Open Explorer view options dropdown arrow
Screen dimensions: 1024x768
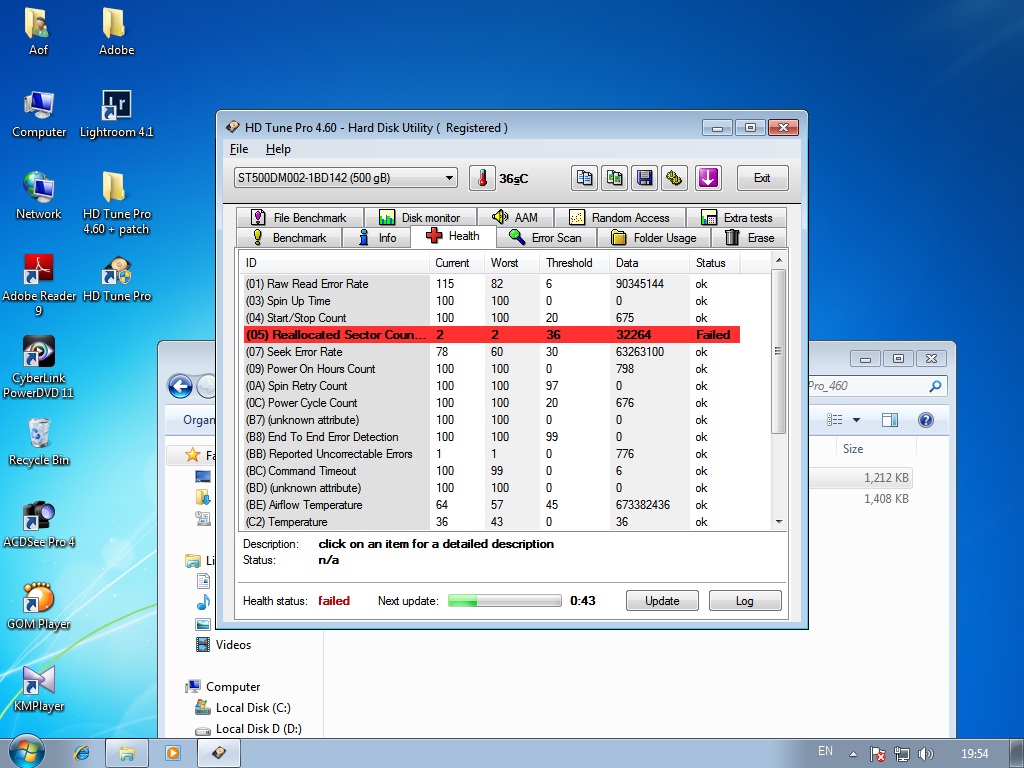click(x=856, y=420)
